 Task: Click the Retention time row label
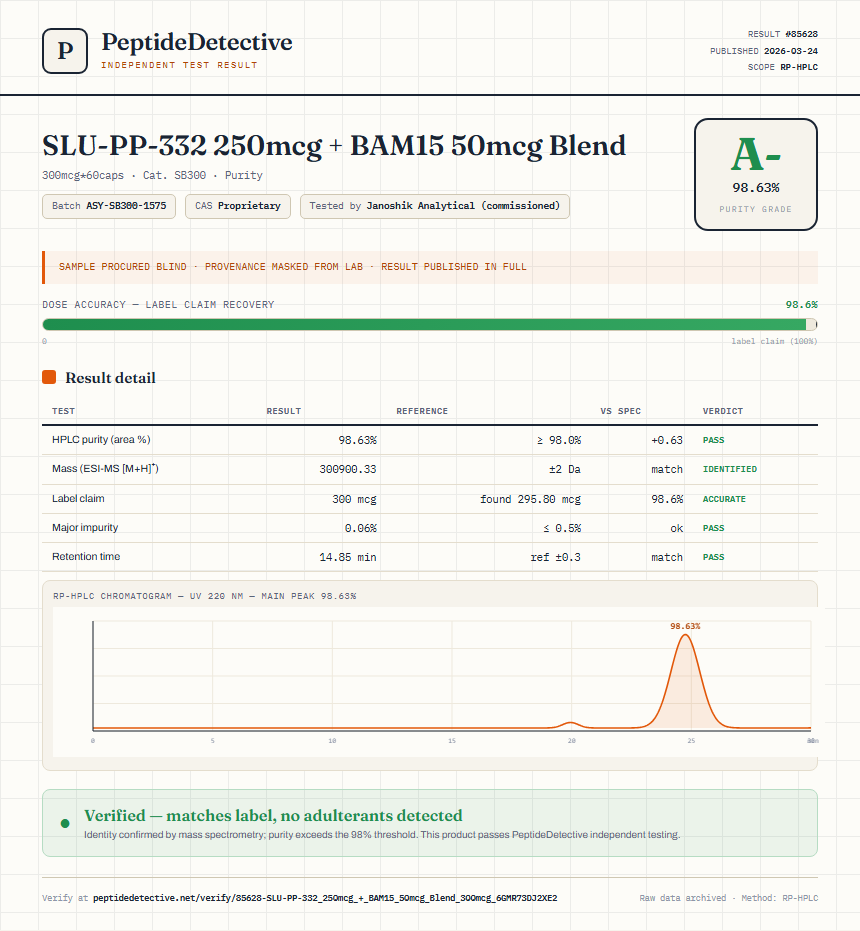[86, 556]
